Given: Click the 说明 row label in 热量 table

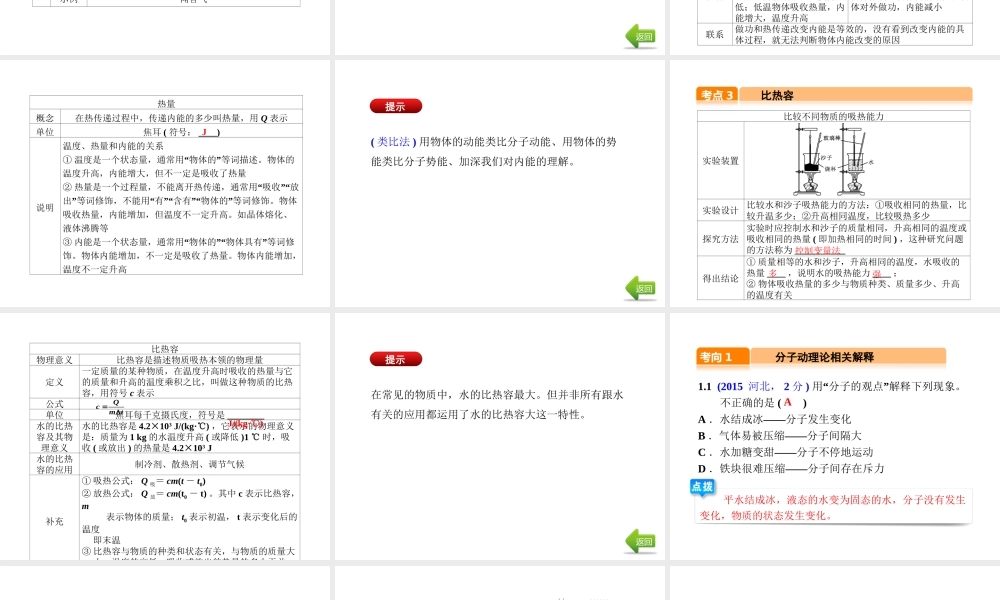Looking at the screenshot, I should (x=45, y=208).
